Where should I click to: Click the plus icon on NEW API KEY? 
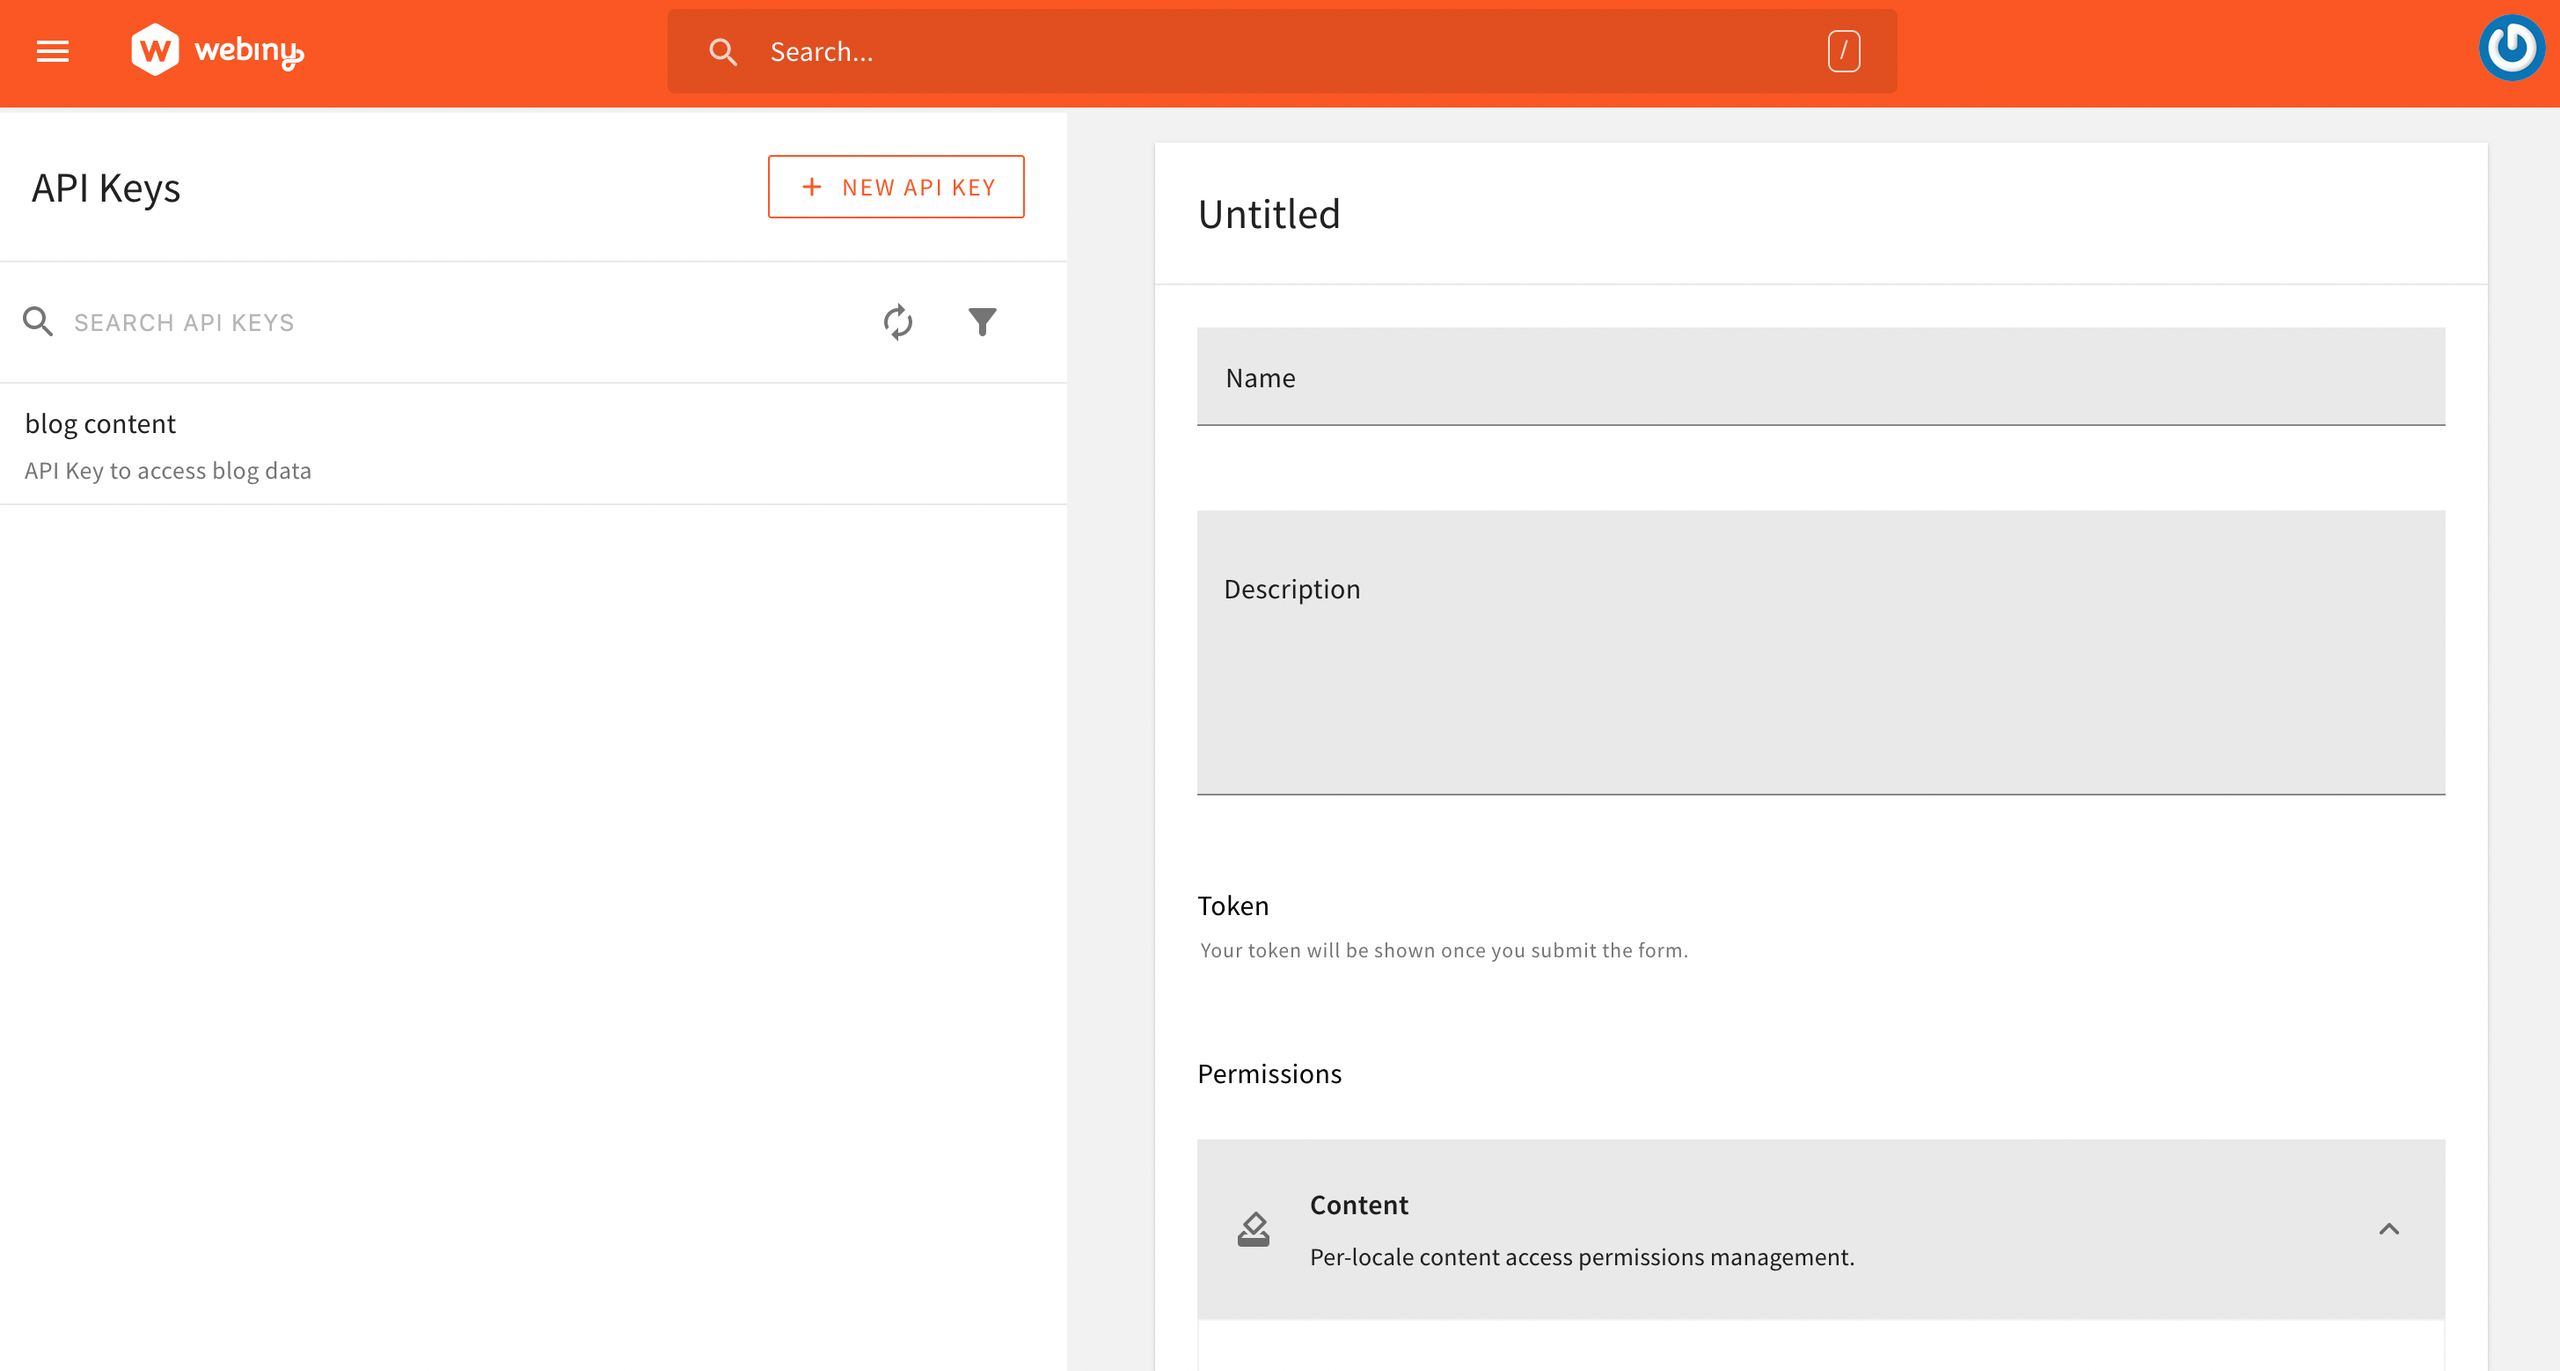[x=810, y=186]
